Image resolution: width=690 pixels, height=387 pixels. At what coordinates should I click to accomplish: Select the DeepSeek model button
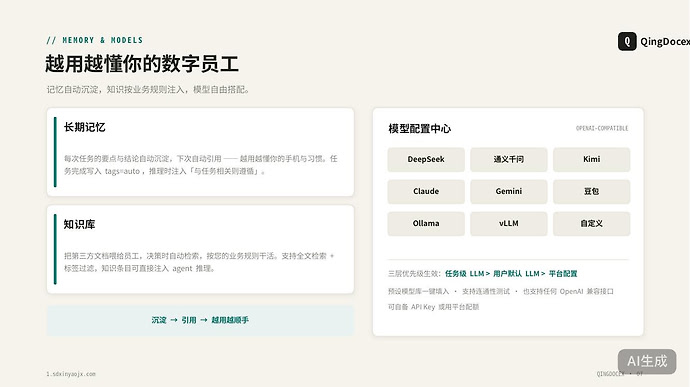coord(426,159)
